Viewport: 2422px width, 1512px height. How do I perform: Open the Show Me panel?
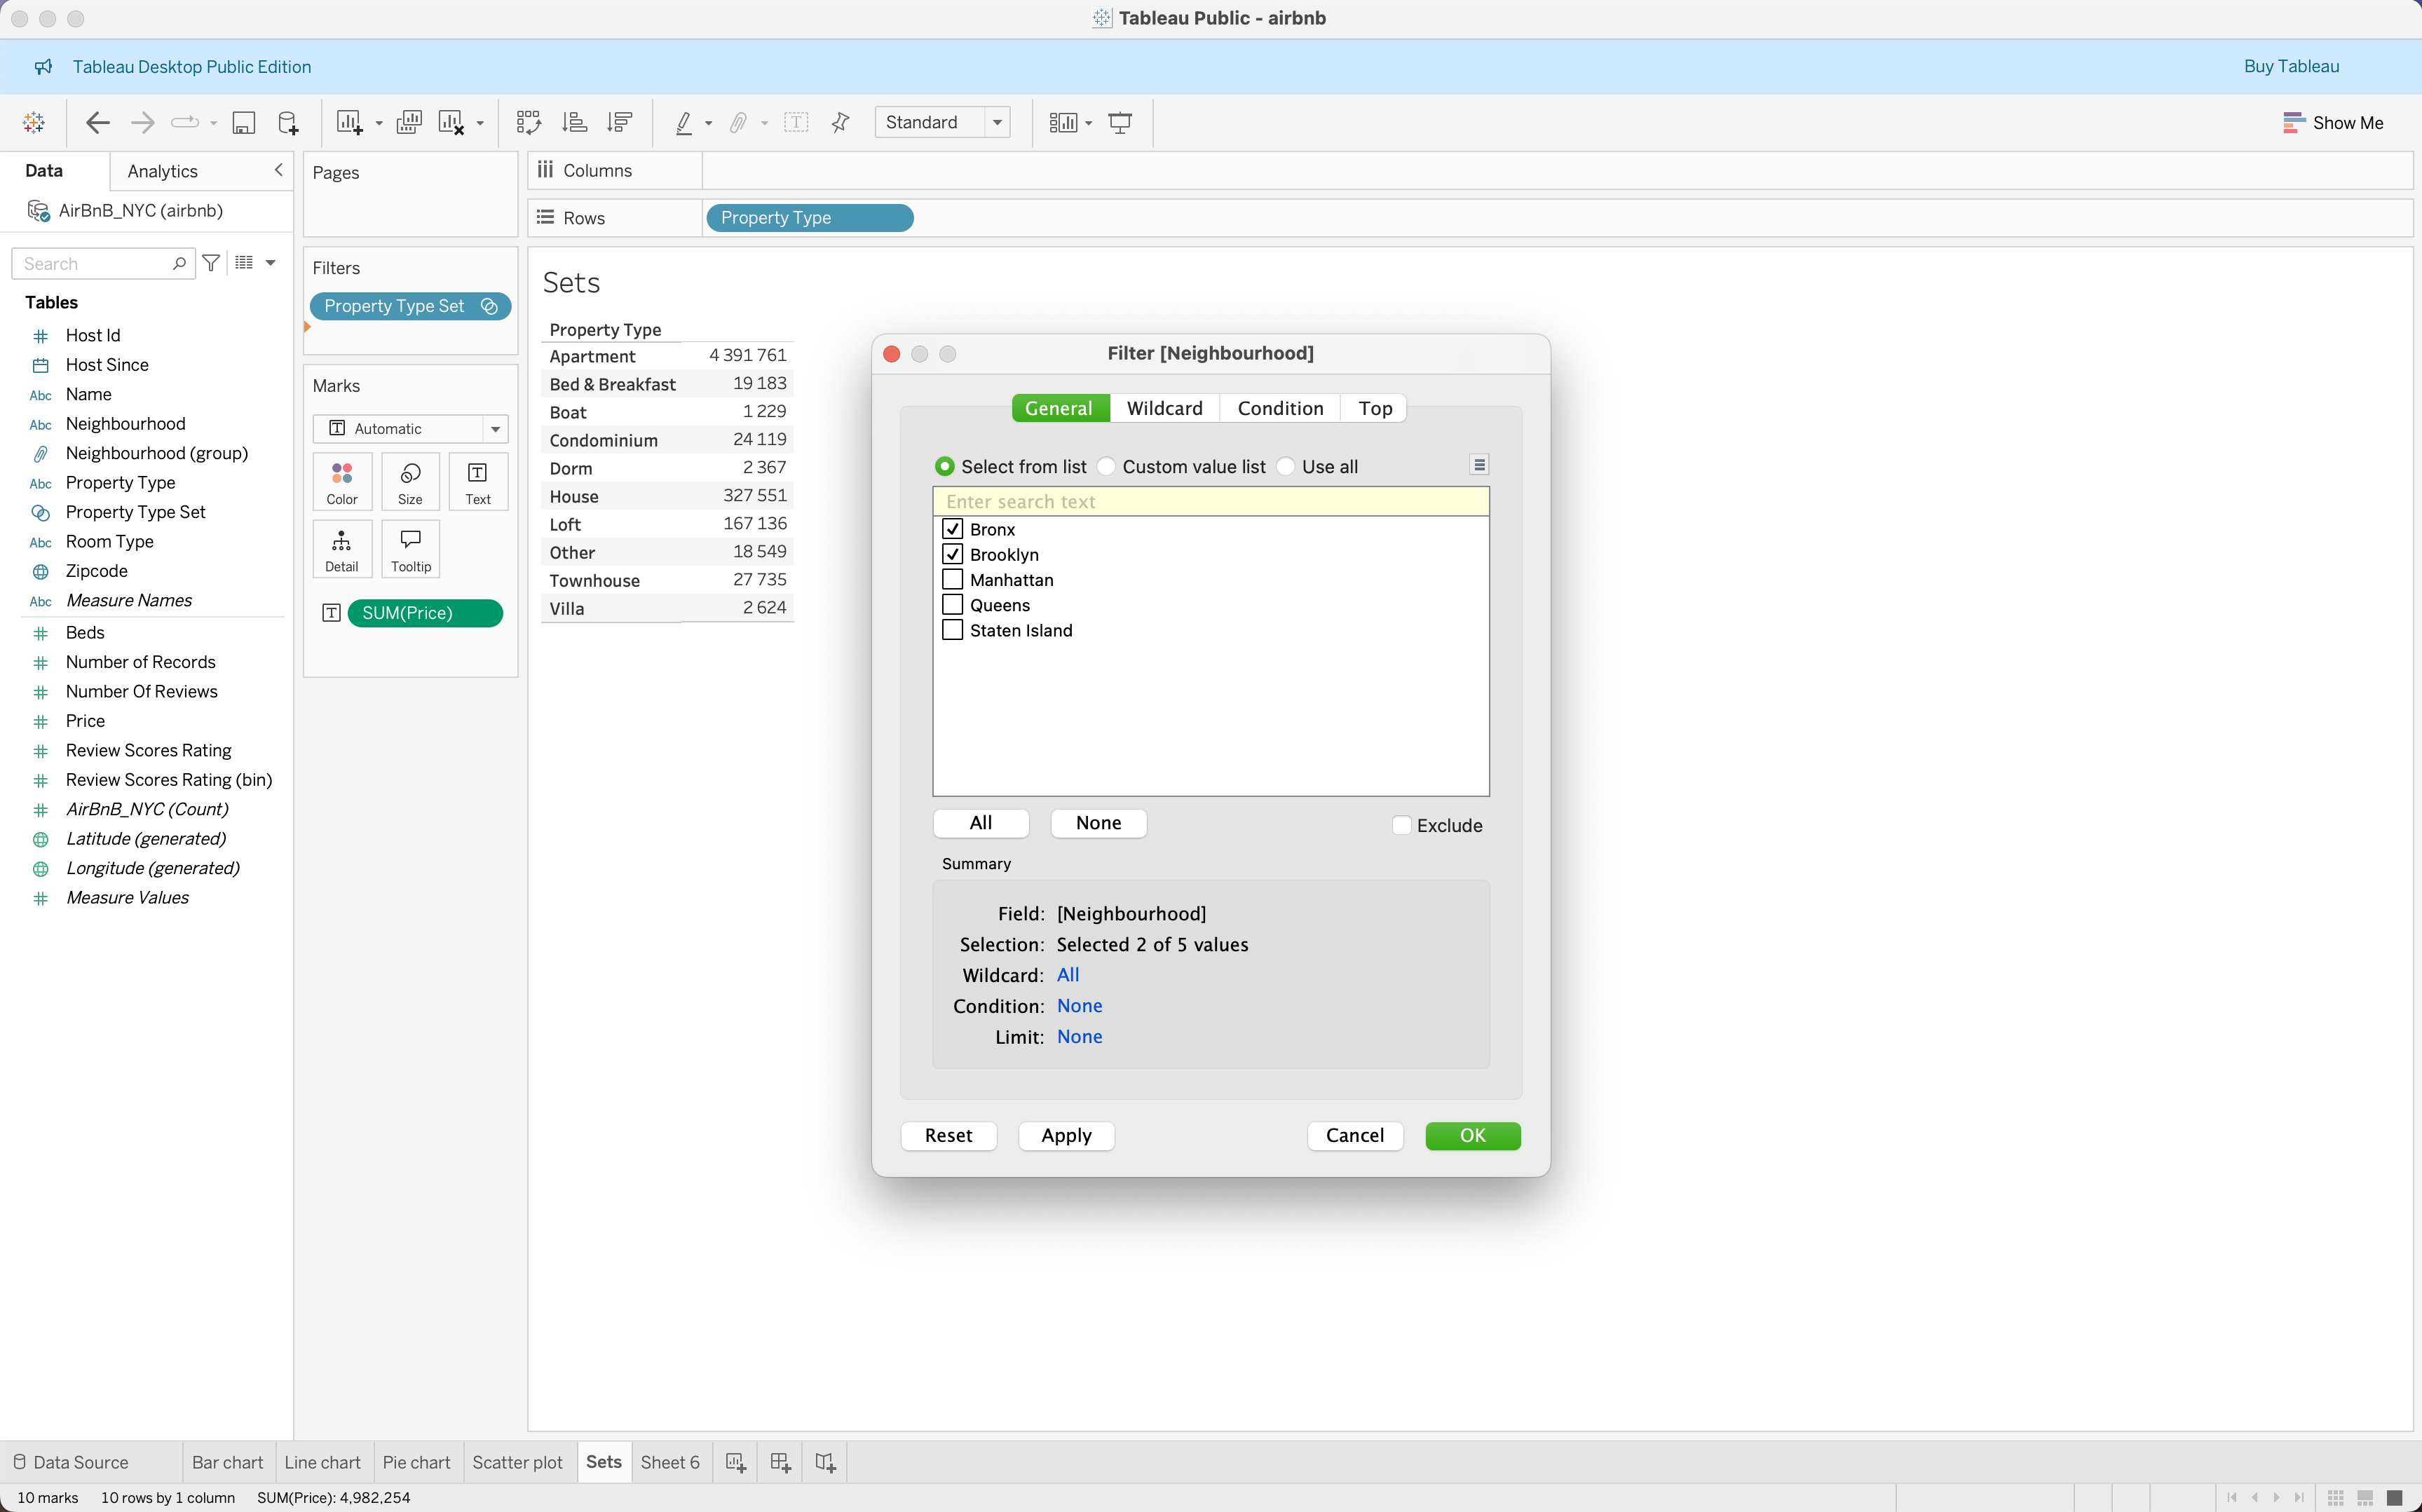[2332, 122]
